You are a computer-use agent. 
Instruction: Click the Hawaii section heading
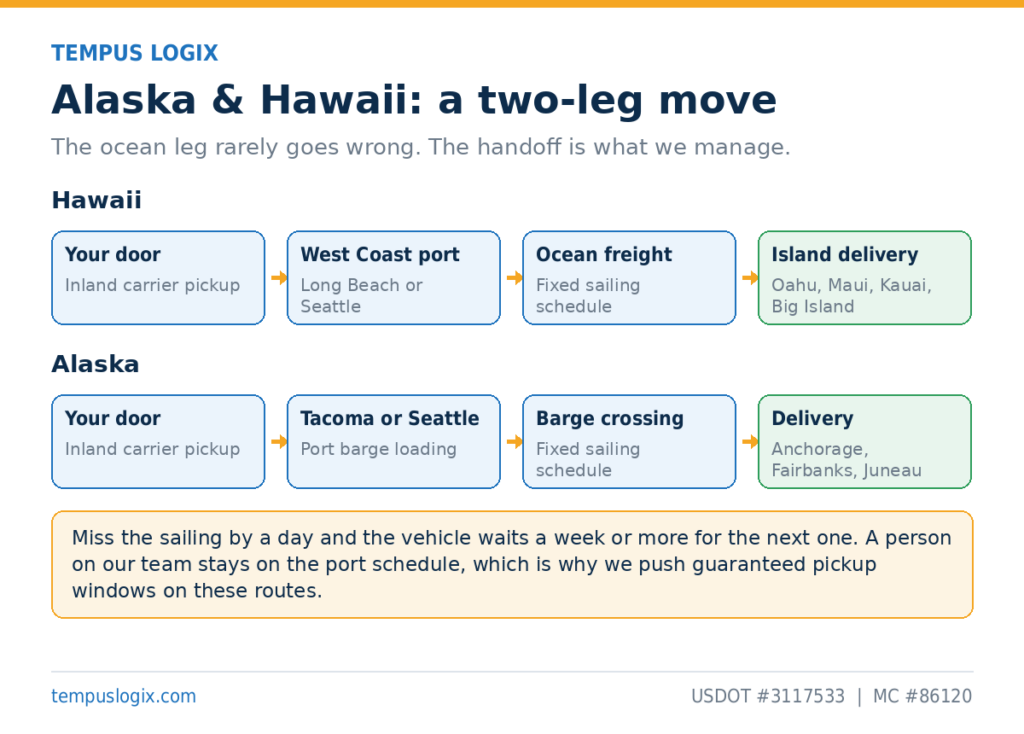(x=97, y=200)
